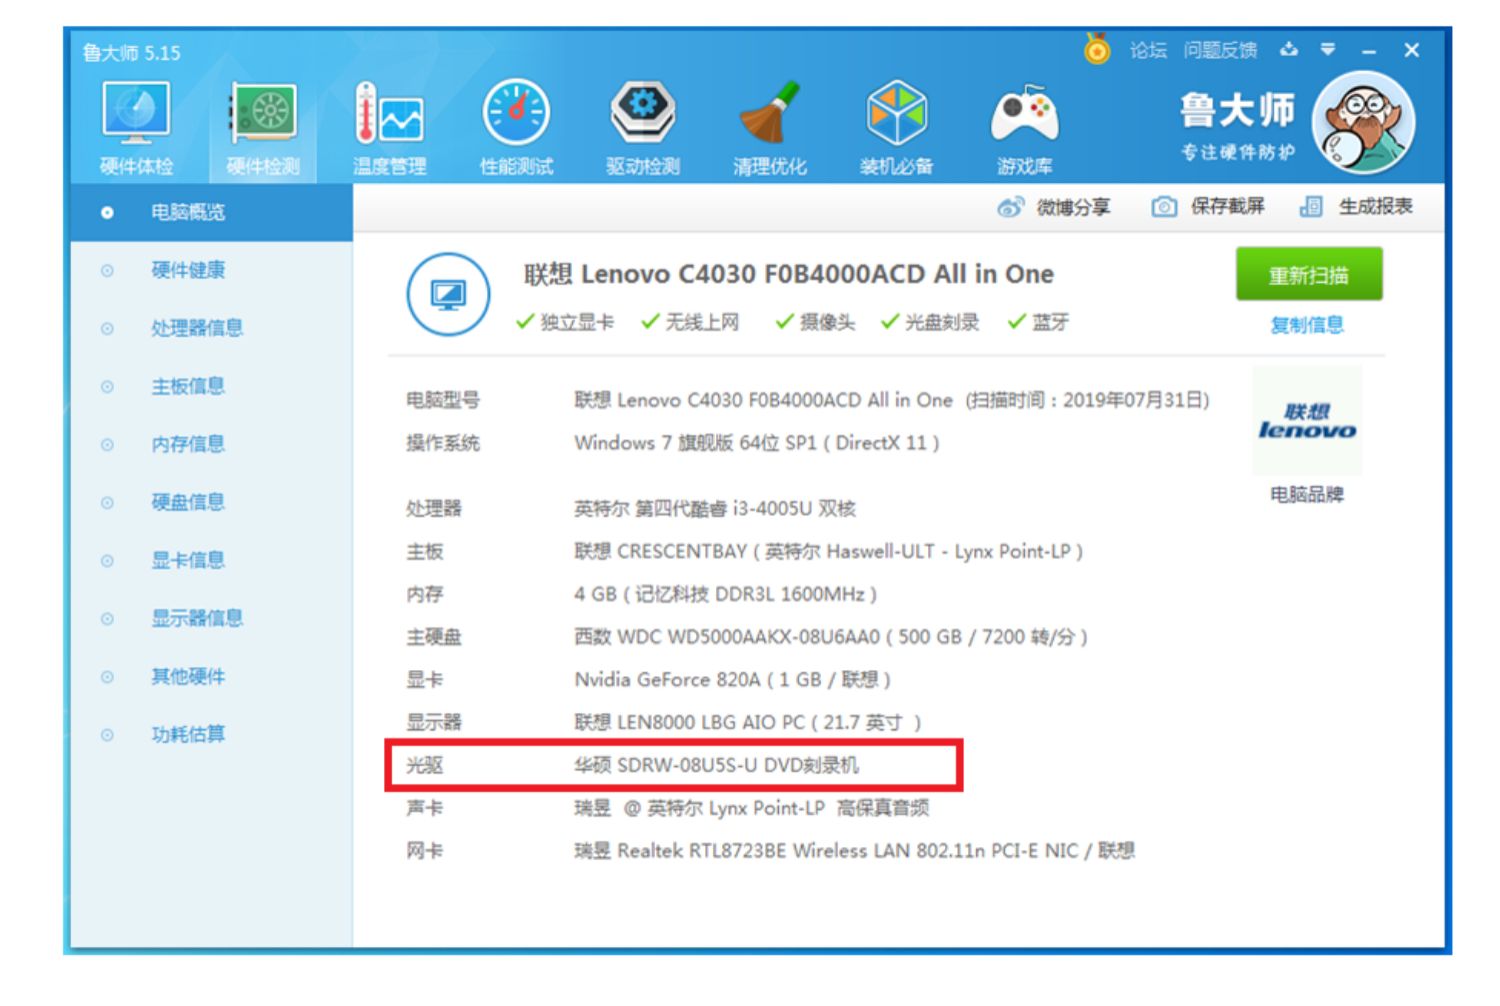This screenshot has height=1006, width=1500.
Task: Open title bar dropdown menu arrow
Action: click(1328, 49)
